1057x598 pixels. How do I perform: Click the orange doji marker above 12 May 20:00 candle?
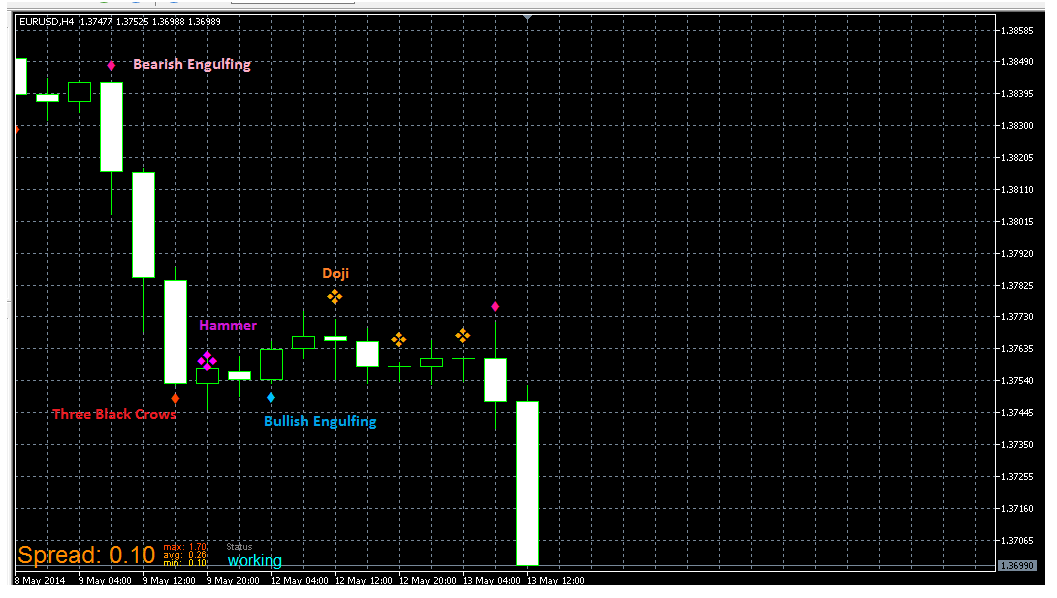click(x=399, y=340)
